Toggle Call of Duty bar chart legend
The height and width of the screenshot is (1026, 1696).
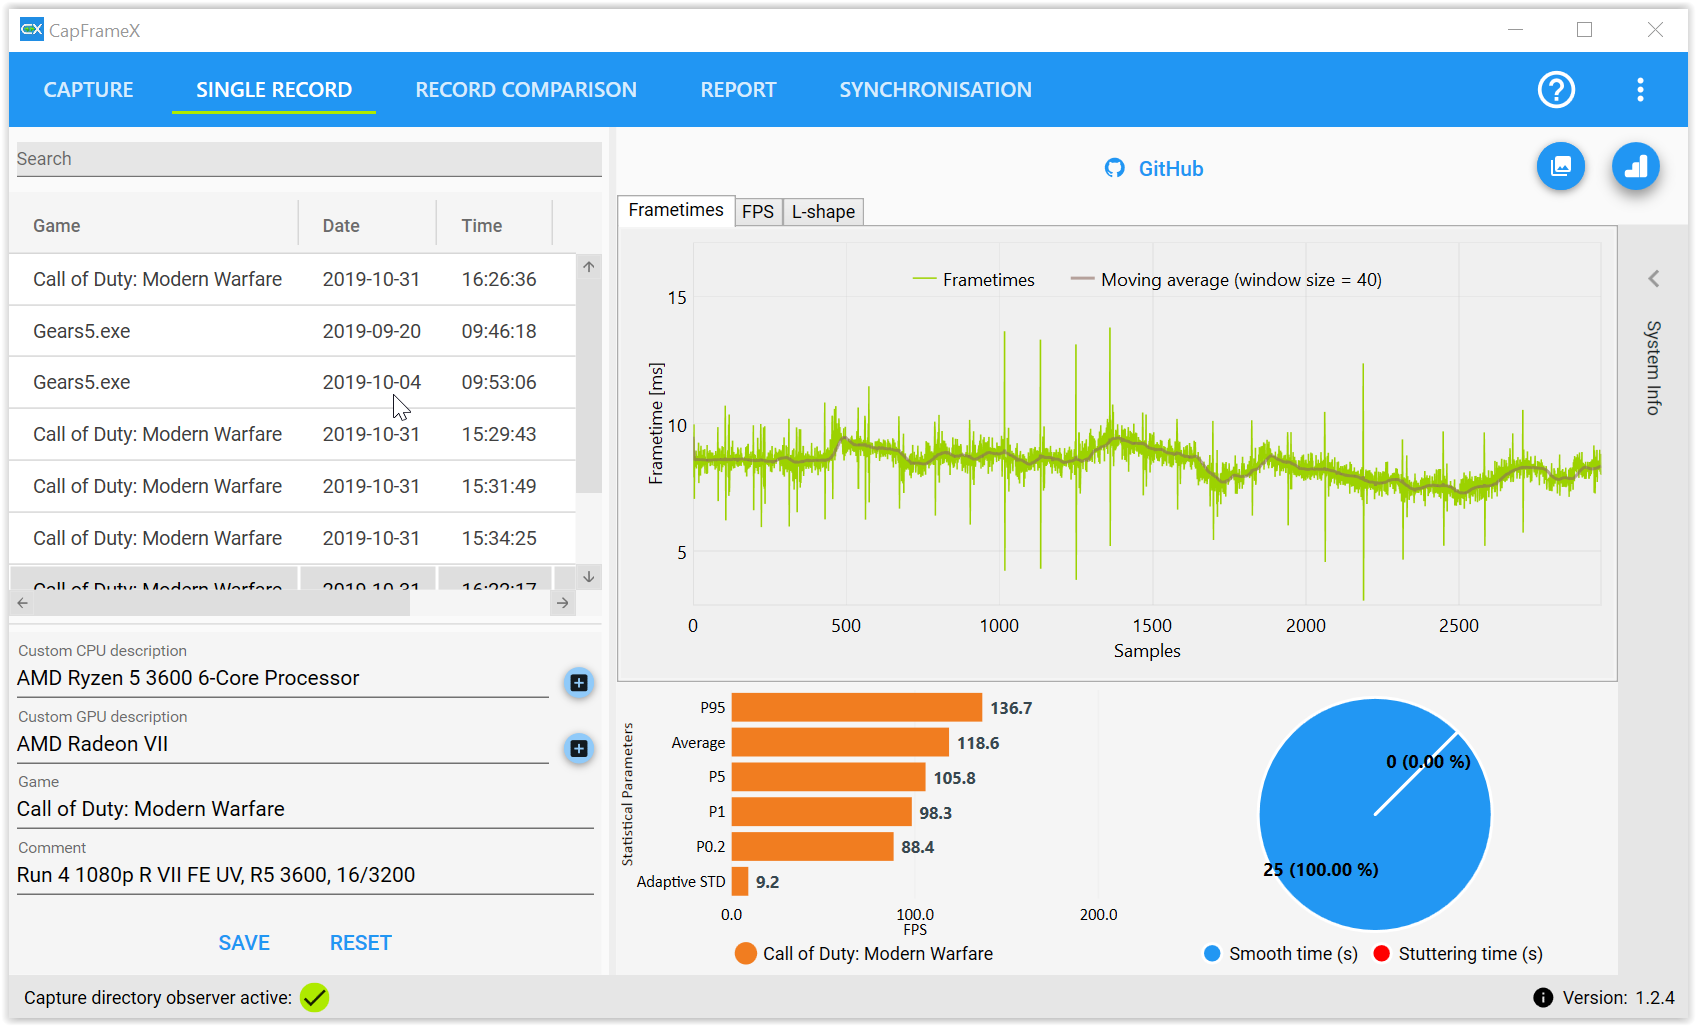point(864,953)
